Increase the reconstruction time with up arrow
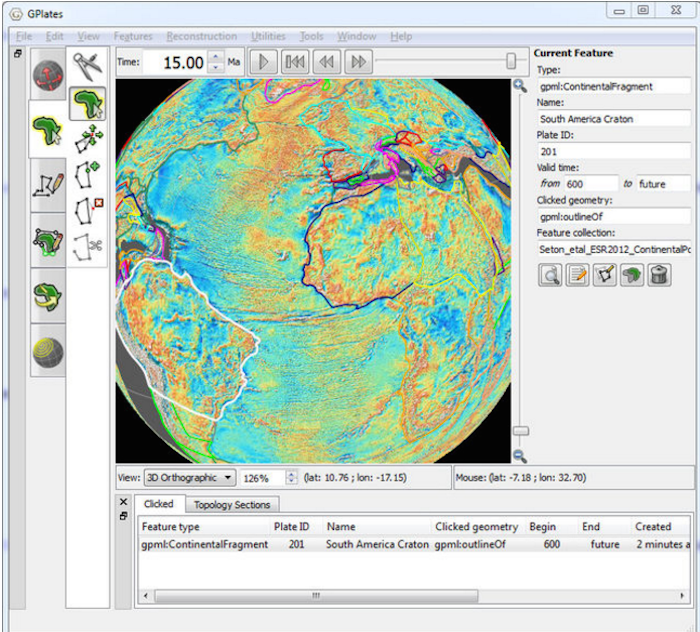 pyautogui.click(x=217, y=57)
